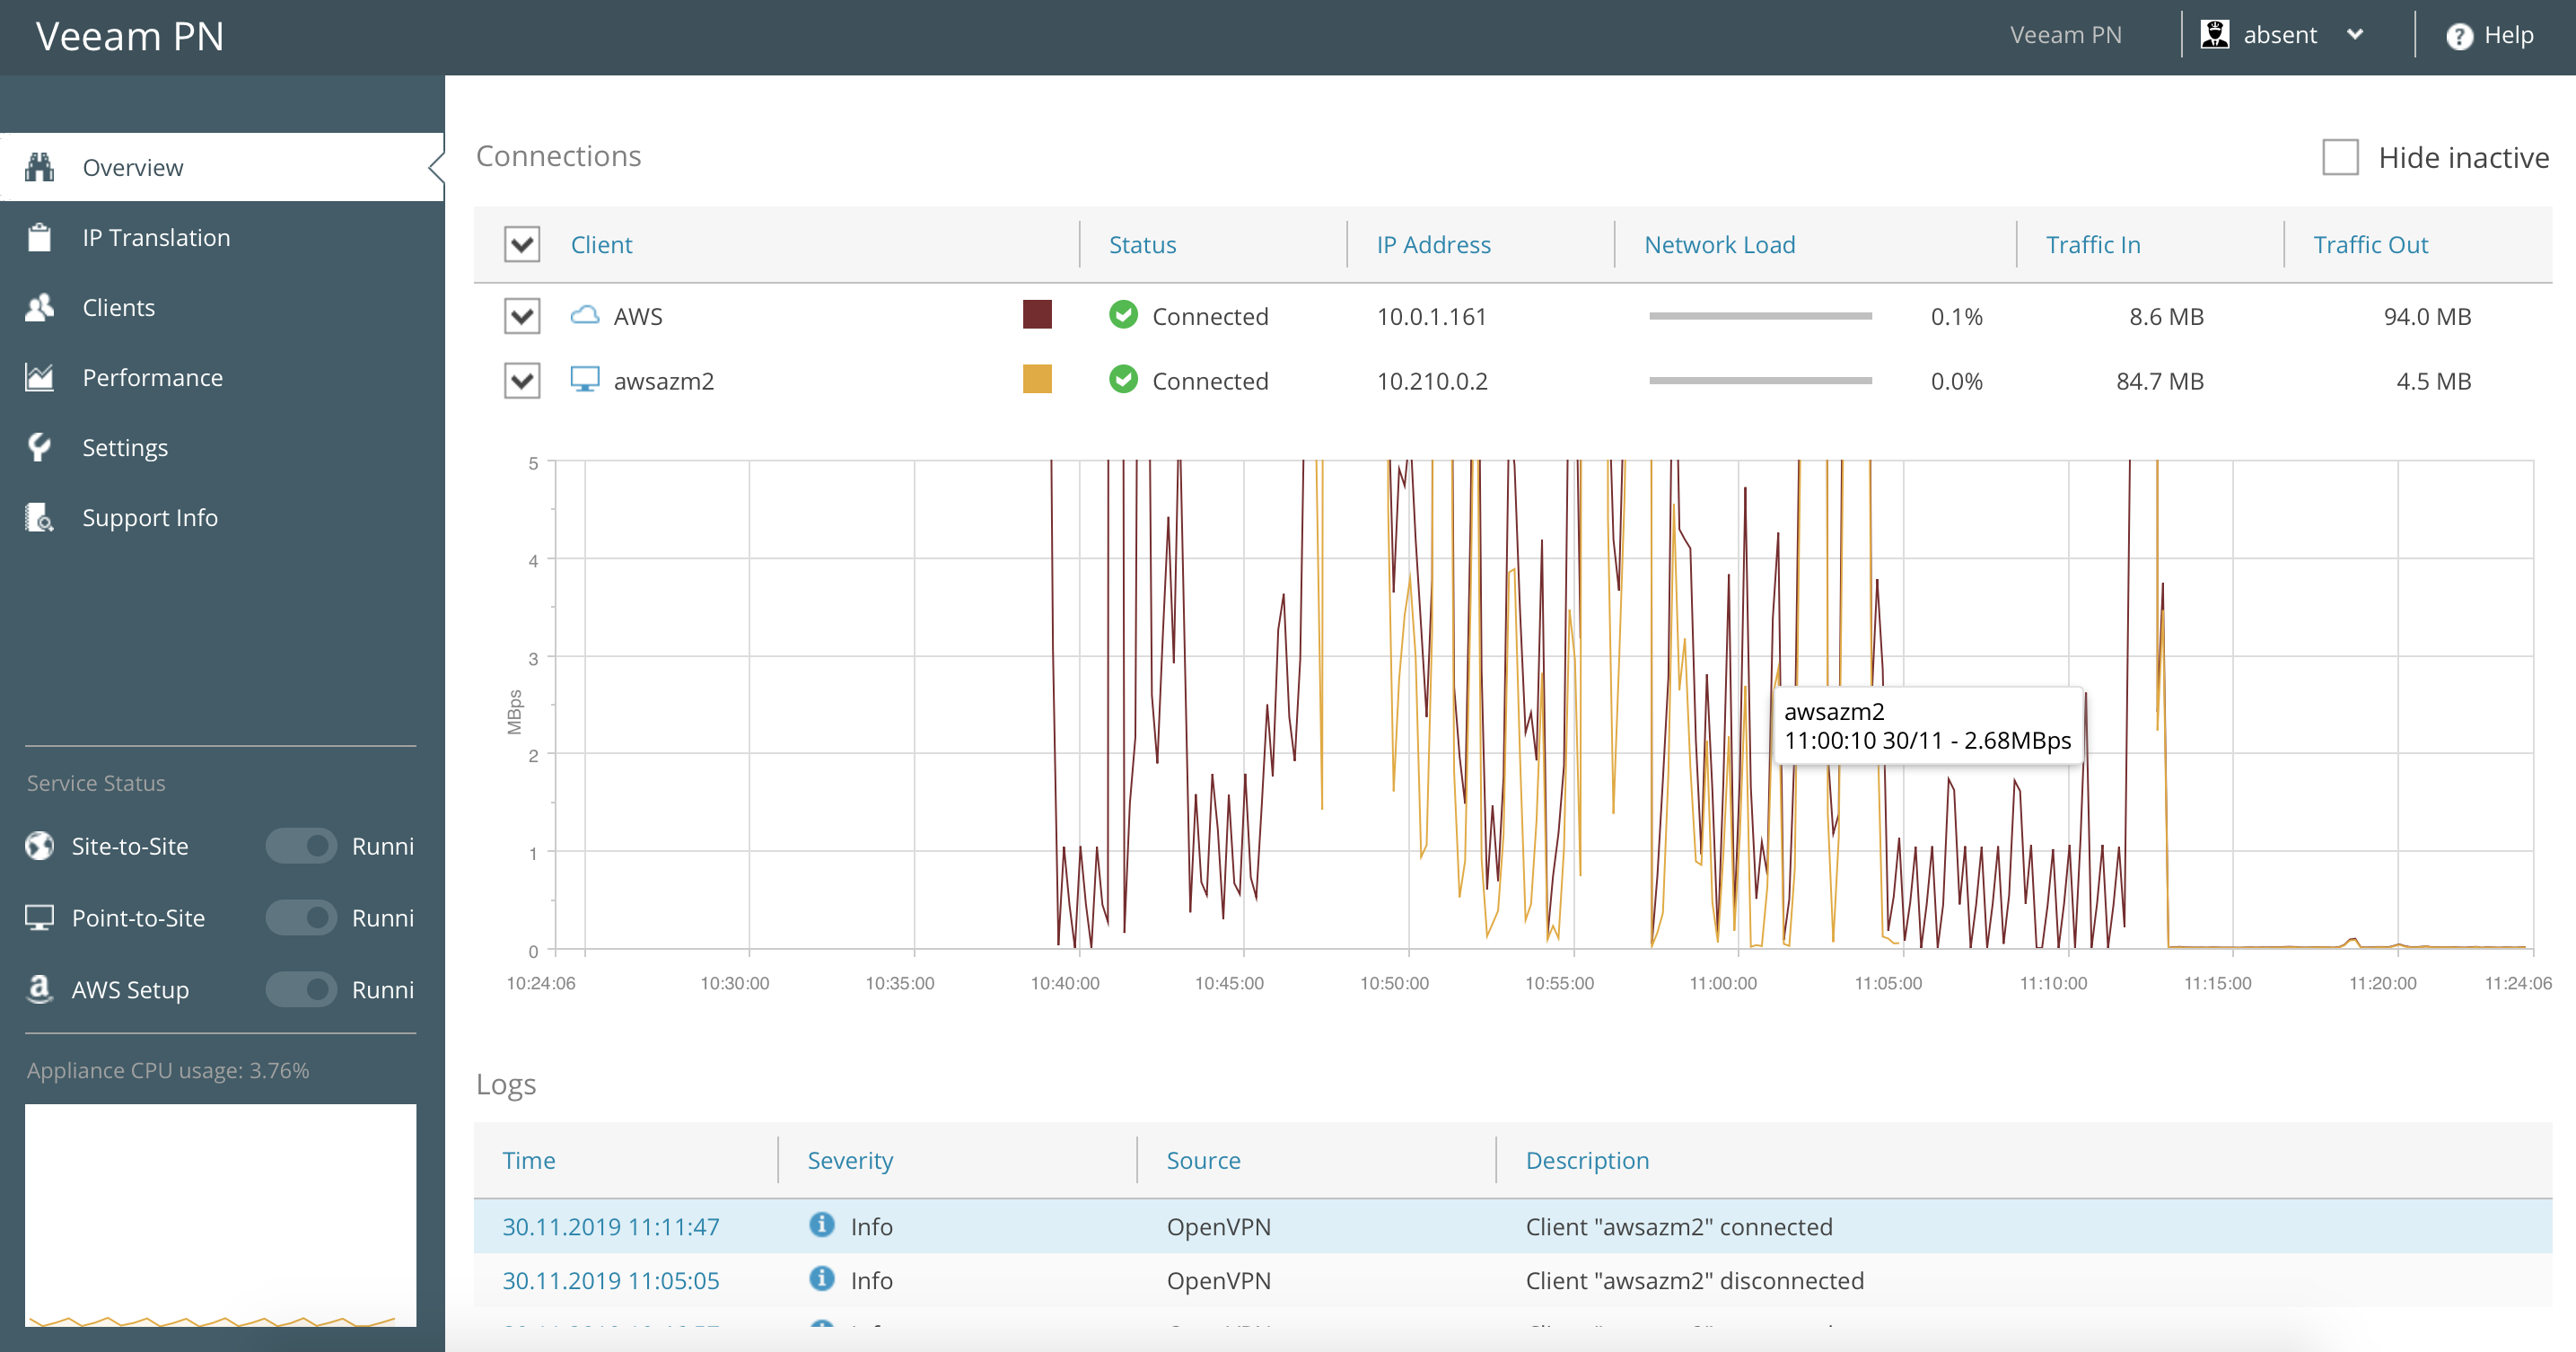Click the AWS cloud client icon
This screenshot has height=1352, width=2576.
(x=585, y=316)
